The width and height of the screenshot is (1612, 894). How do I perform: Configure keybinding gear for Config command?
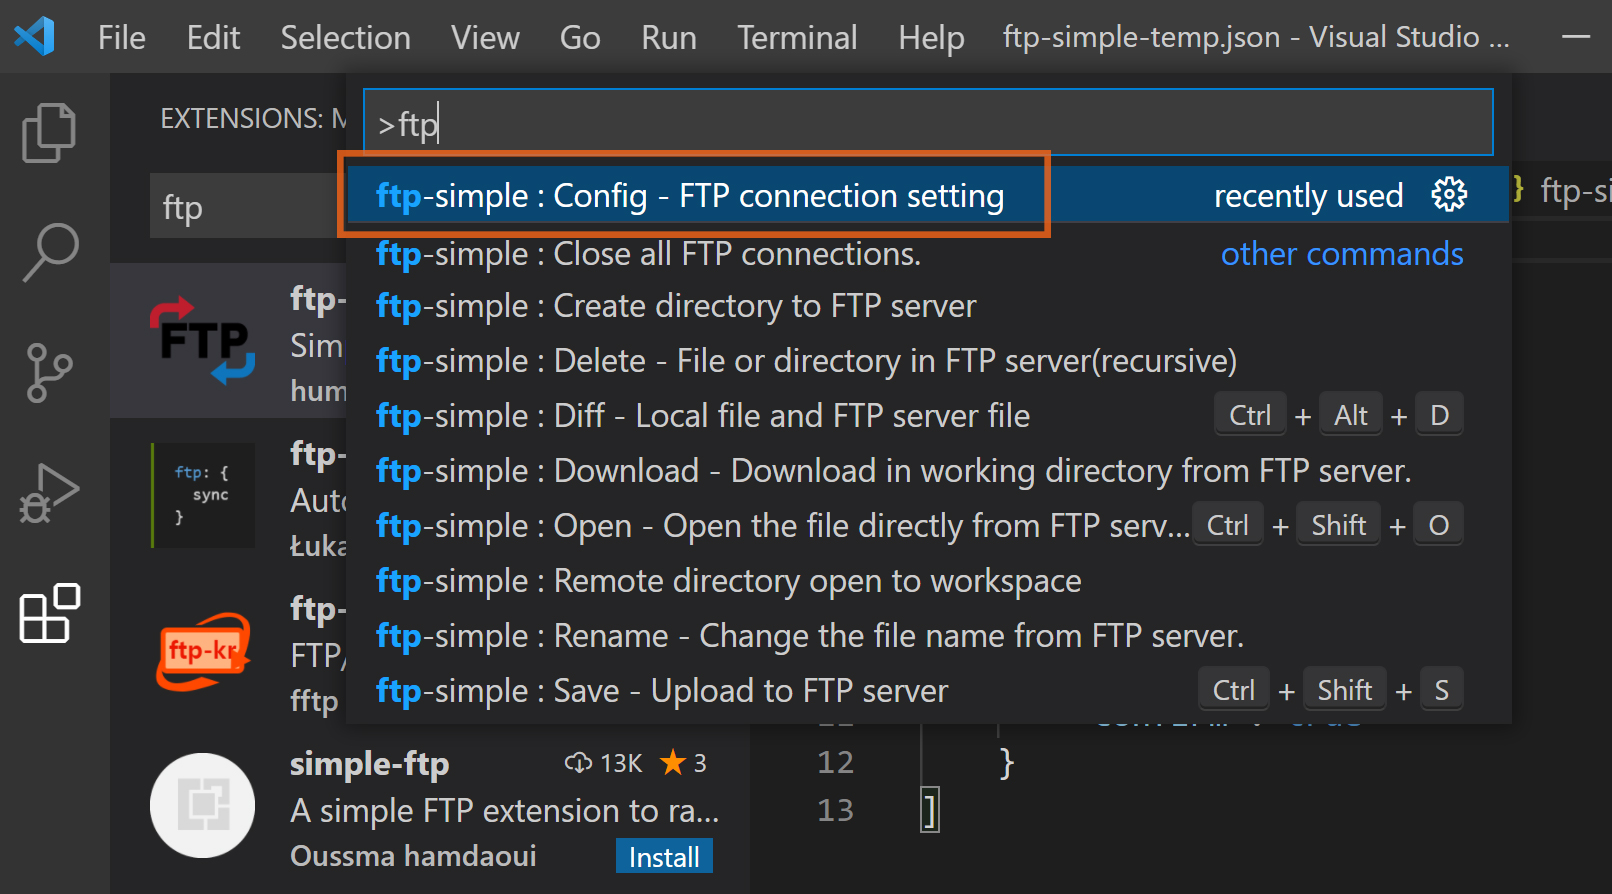pyautogui.click(x=1449, y=195)
